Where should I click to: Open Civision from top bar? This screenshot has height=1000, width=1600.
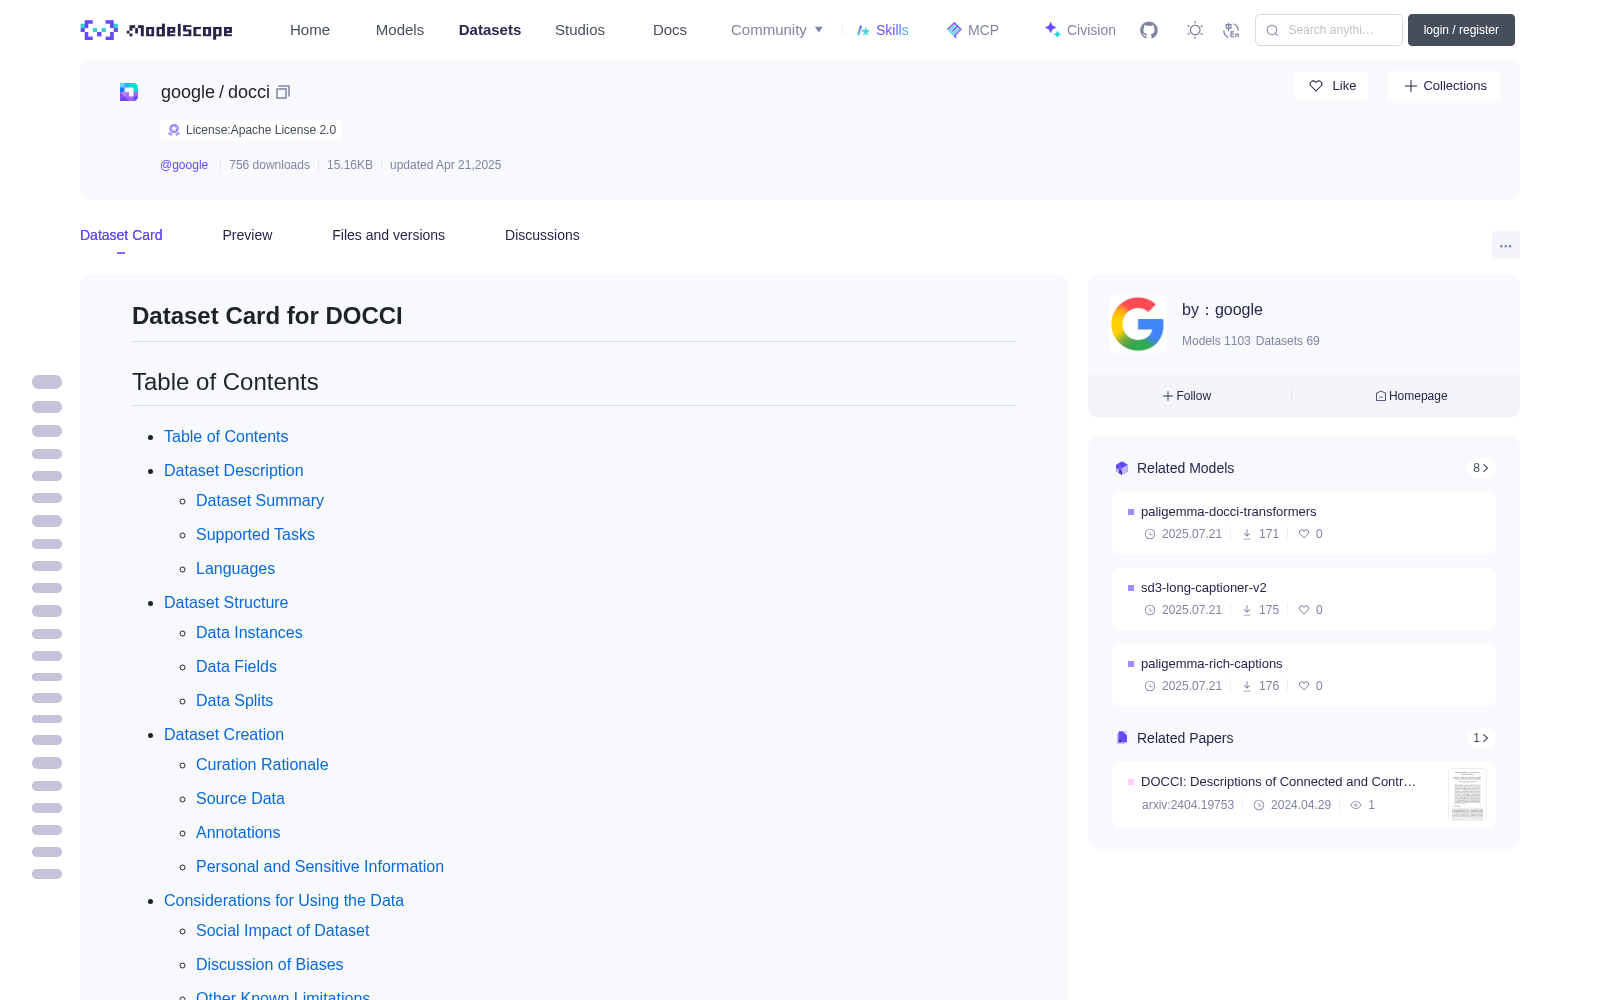point(1080,30)
